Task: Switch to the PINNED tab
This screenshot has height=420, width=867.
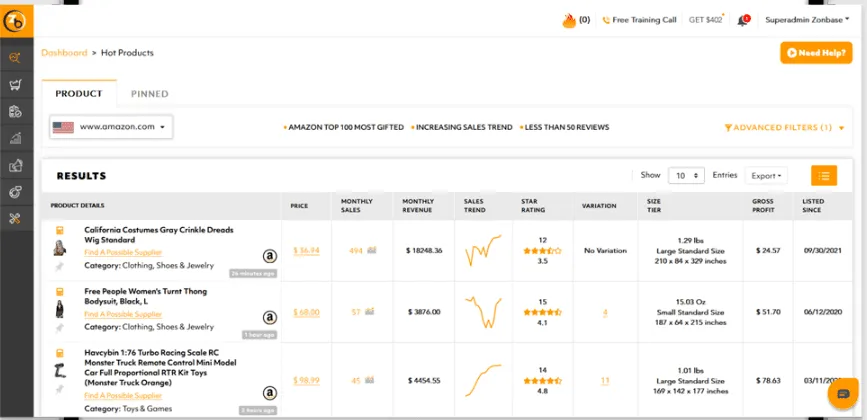Action: pos(149,94)
